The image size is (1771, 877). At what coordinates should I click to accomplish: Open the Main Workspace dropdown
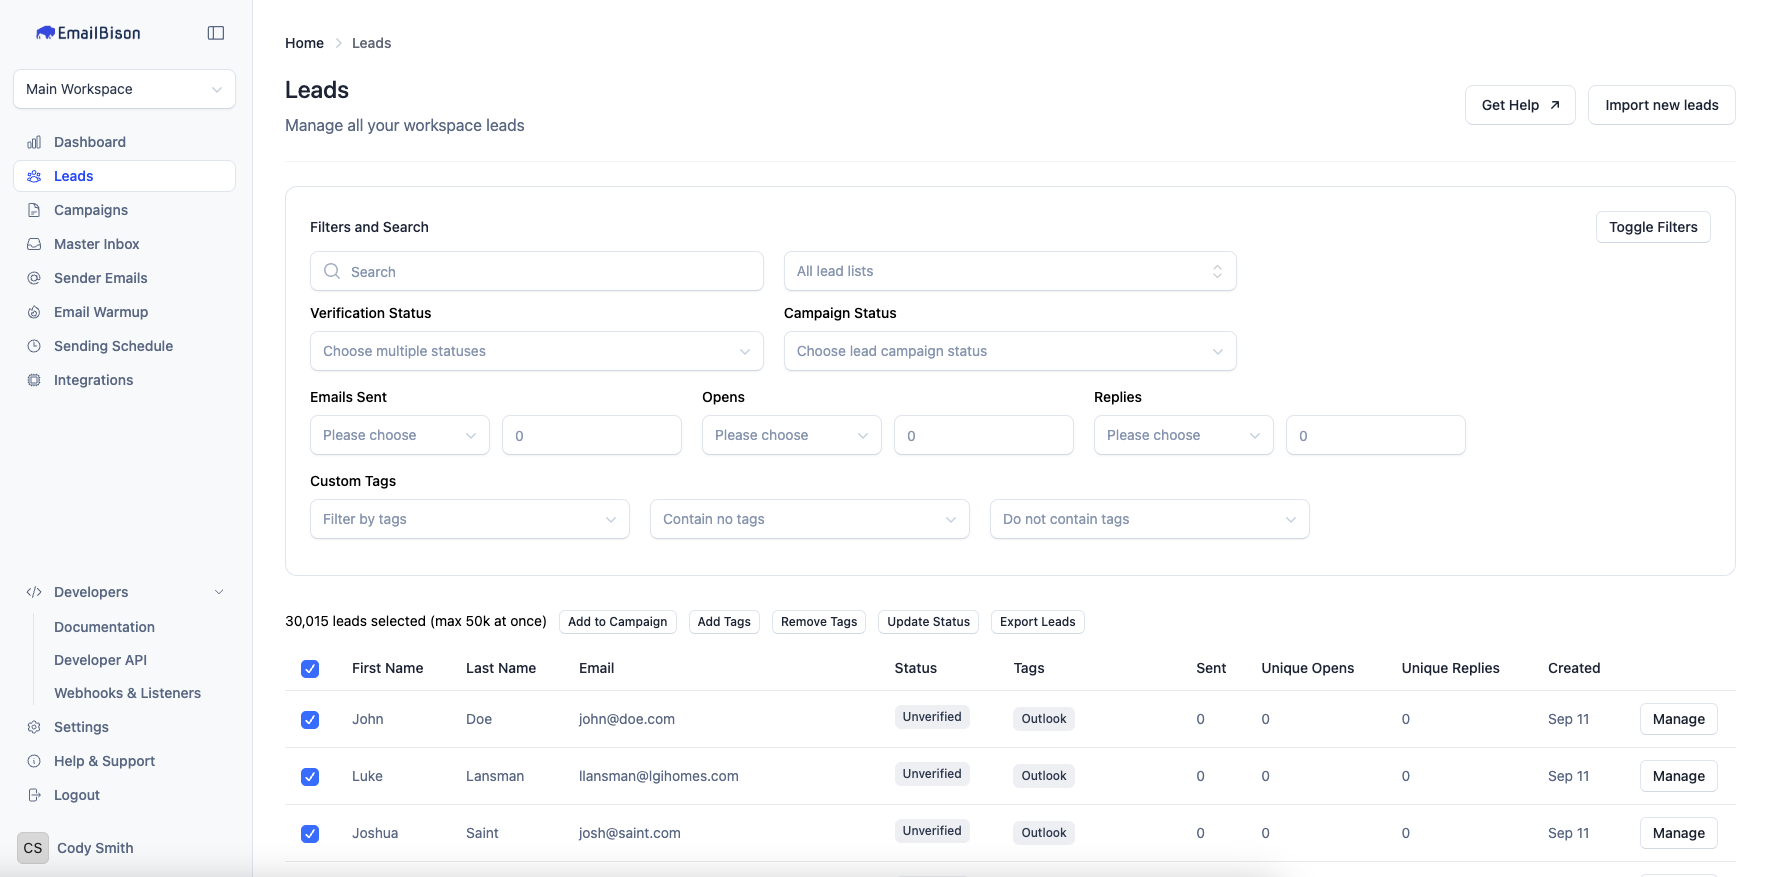pyautogui.click(x=124, y=89)
